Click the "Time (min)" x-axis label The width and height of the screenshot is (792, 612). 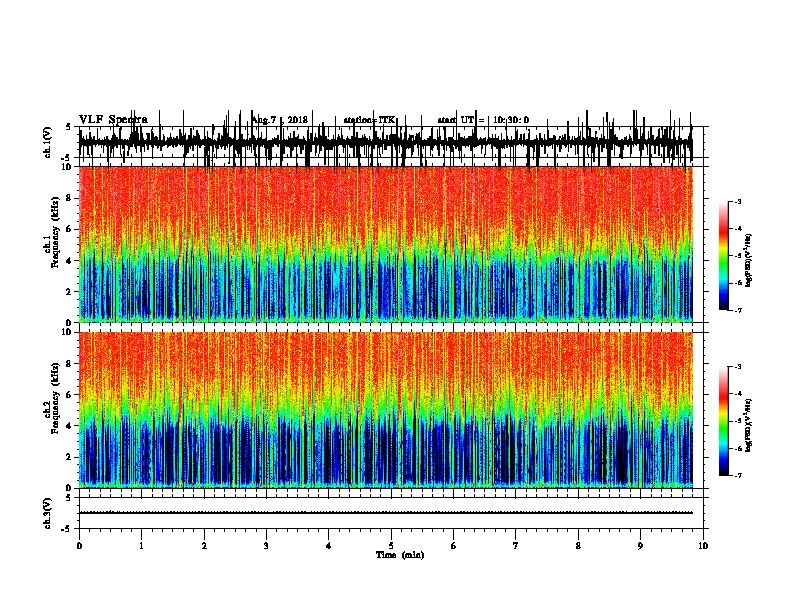click(x=400, y=555)
